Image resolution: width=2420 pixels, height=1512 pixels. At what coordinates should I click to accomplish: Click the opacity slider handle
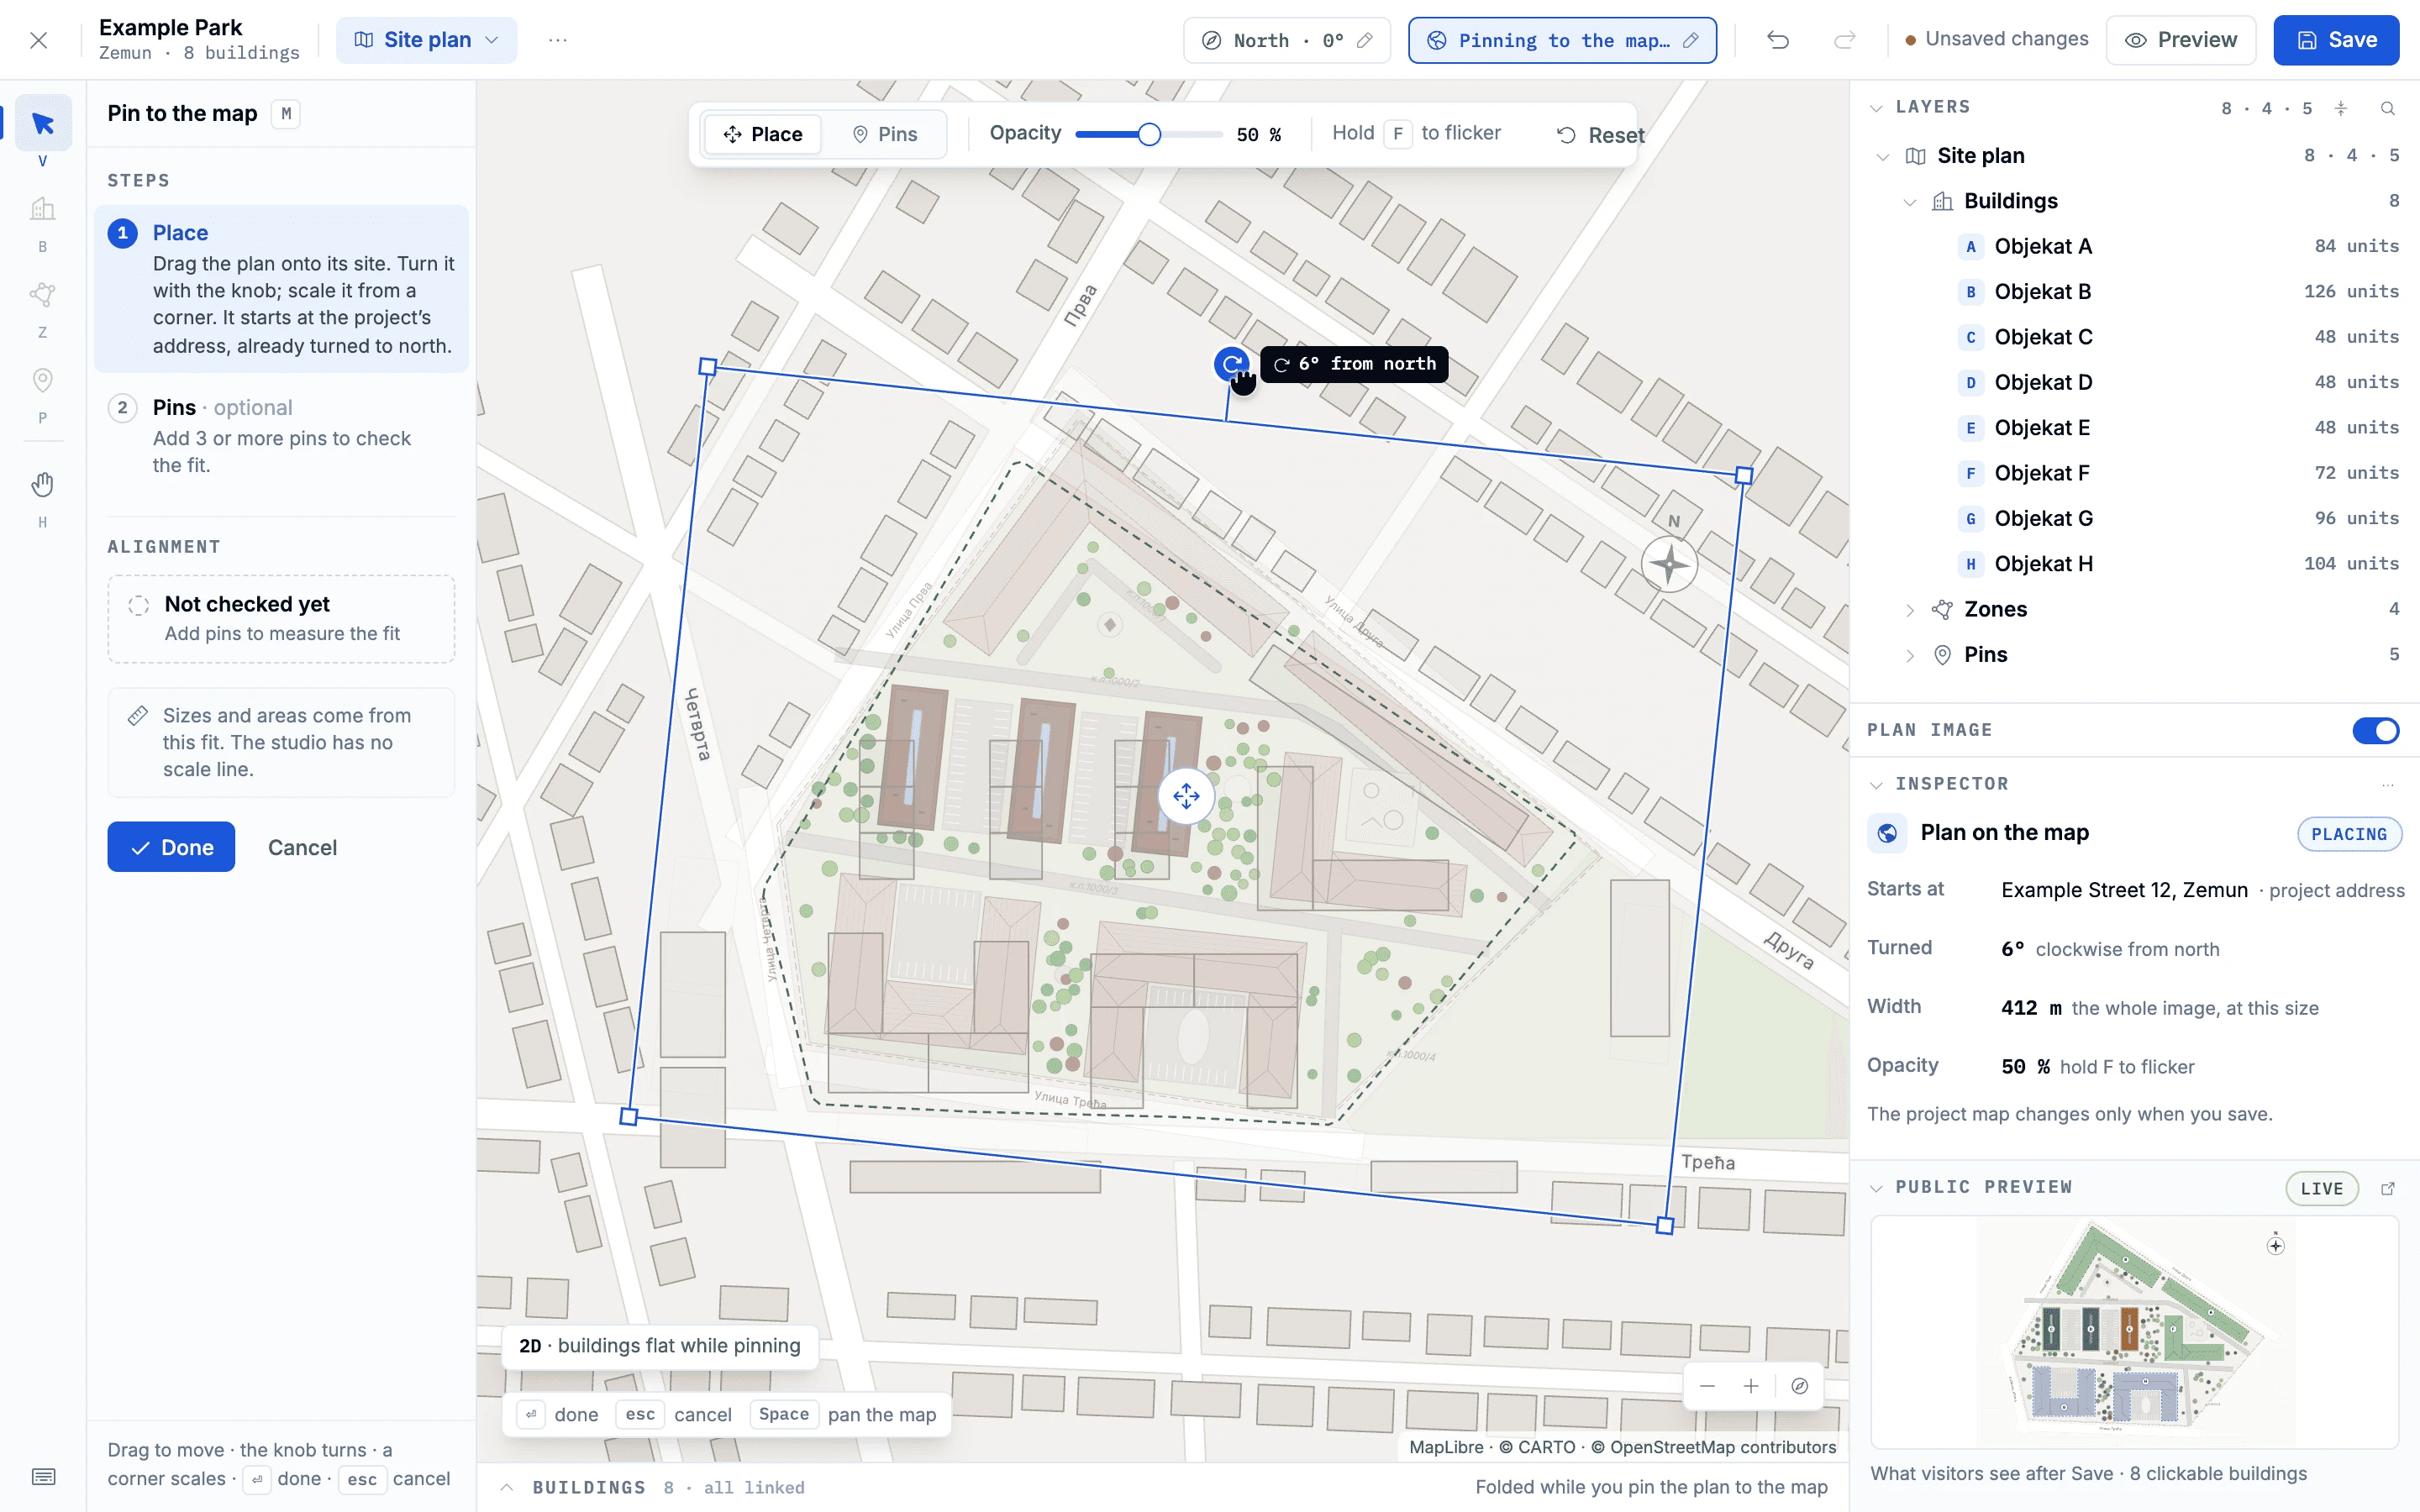pos(1149,134)
